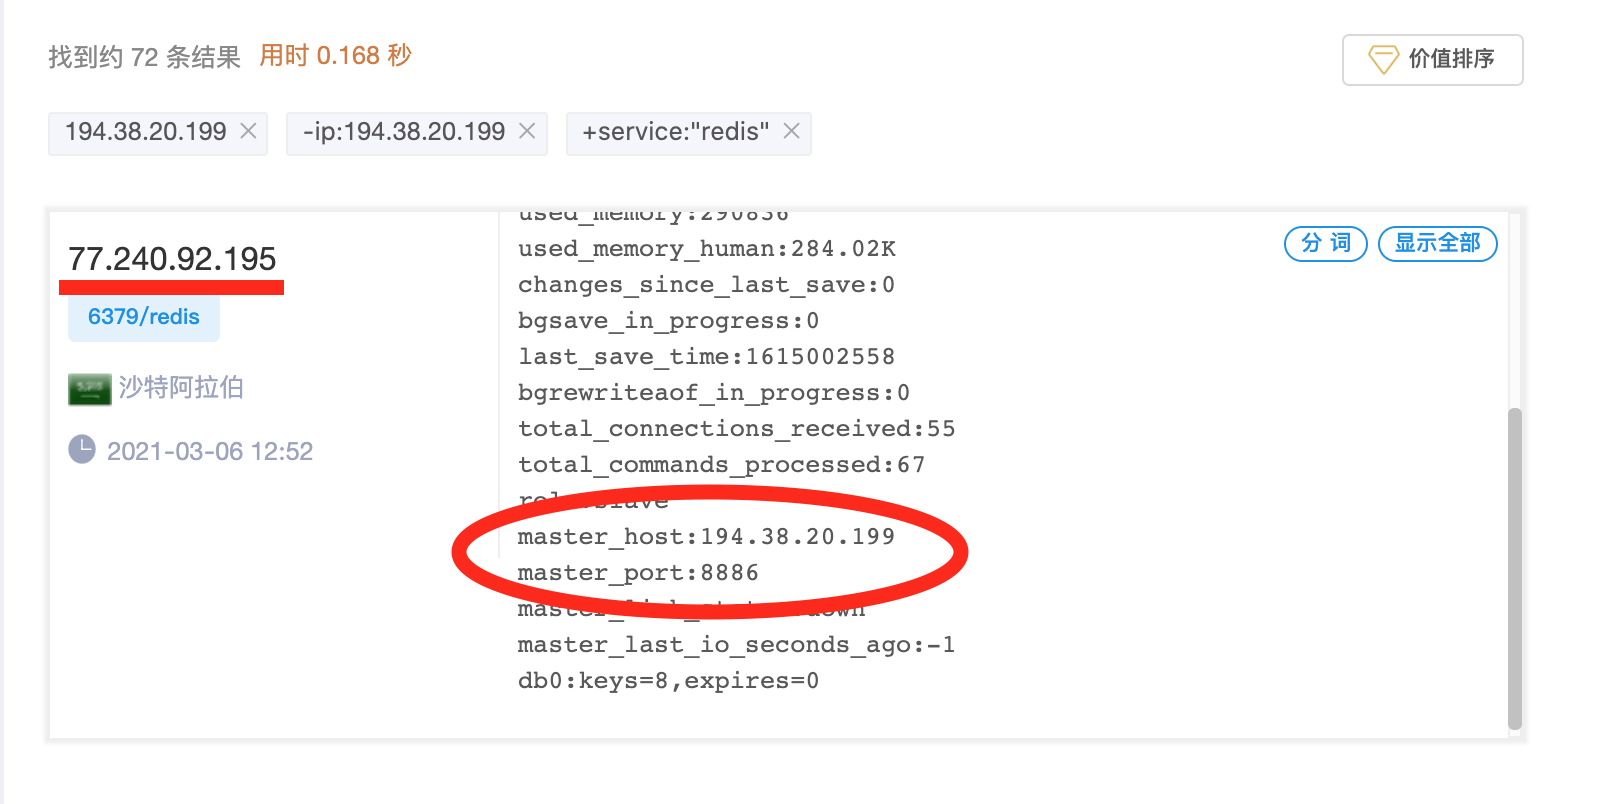Image resolution: width=1600 pixels, height=804 pixels.
Task: Click the 找到约 72 条结果 results count text
Action: (x=145, y=57)
